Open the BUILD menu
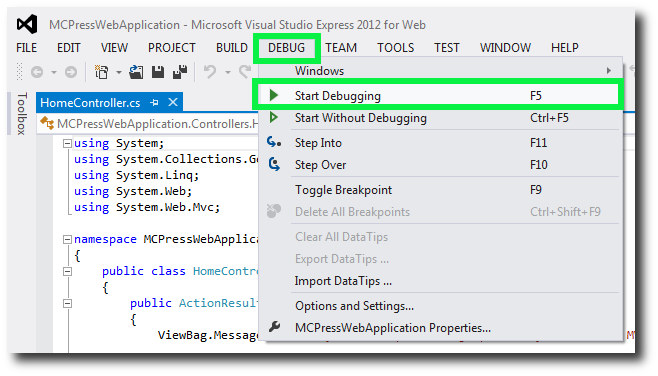Image resolution: width=658 pixels, height=376 pixels. 232,48
